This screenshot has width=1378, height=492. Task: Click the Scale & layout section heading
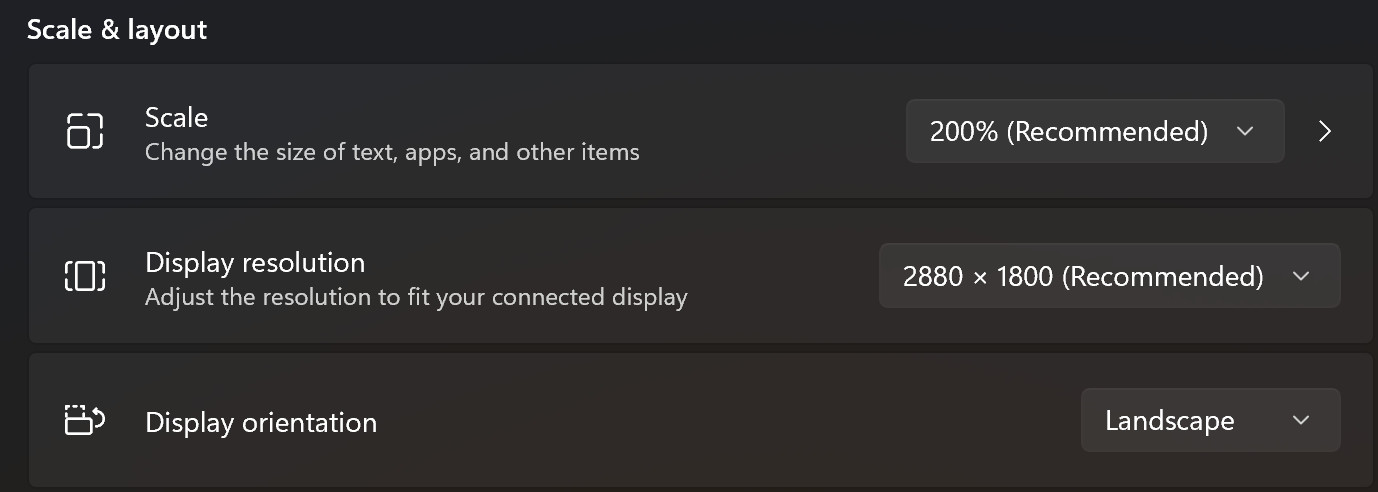tap(117, 30)
